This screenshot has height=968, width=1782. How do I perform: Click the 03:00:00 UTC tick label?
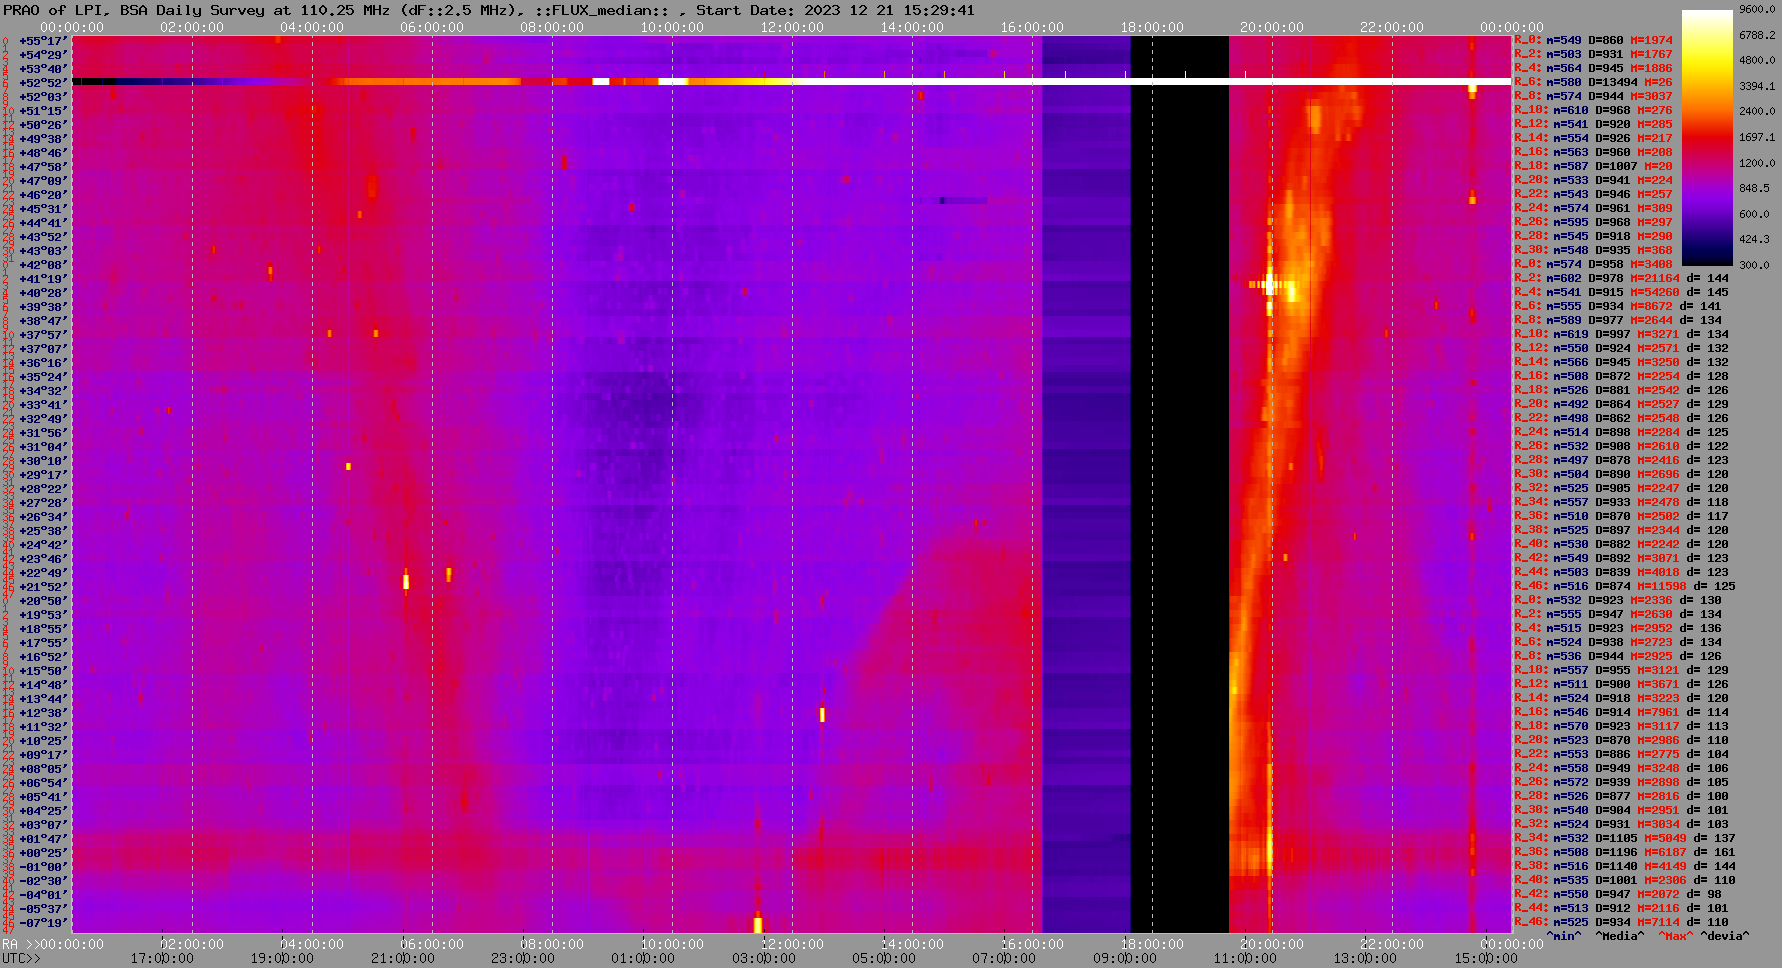[x=763, y=958]
